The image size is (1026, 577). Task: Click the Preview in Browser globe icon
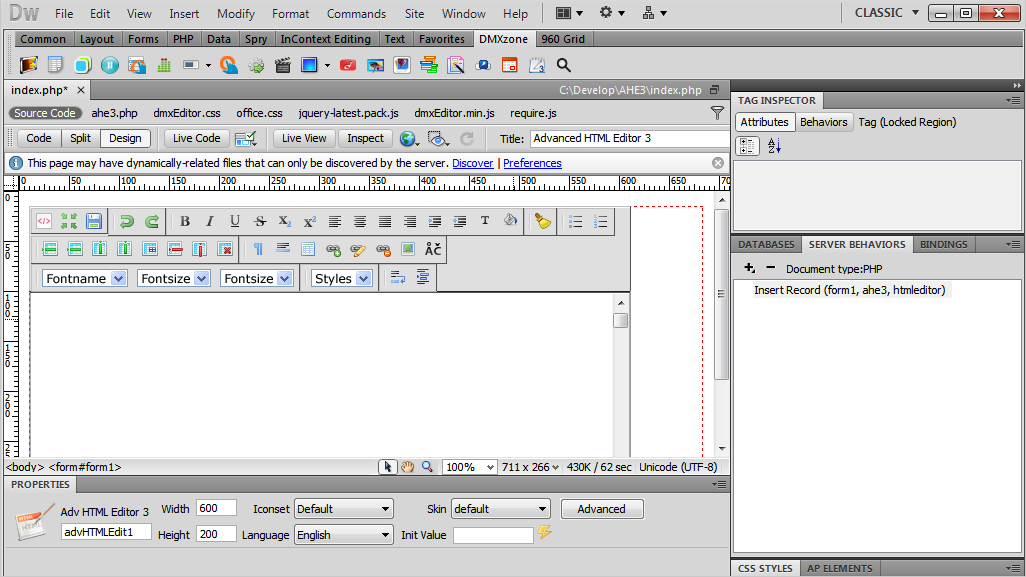[408, 139]
